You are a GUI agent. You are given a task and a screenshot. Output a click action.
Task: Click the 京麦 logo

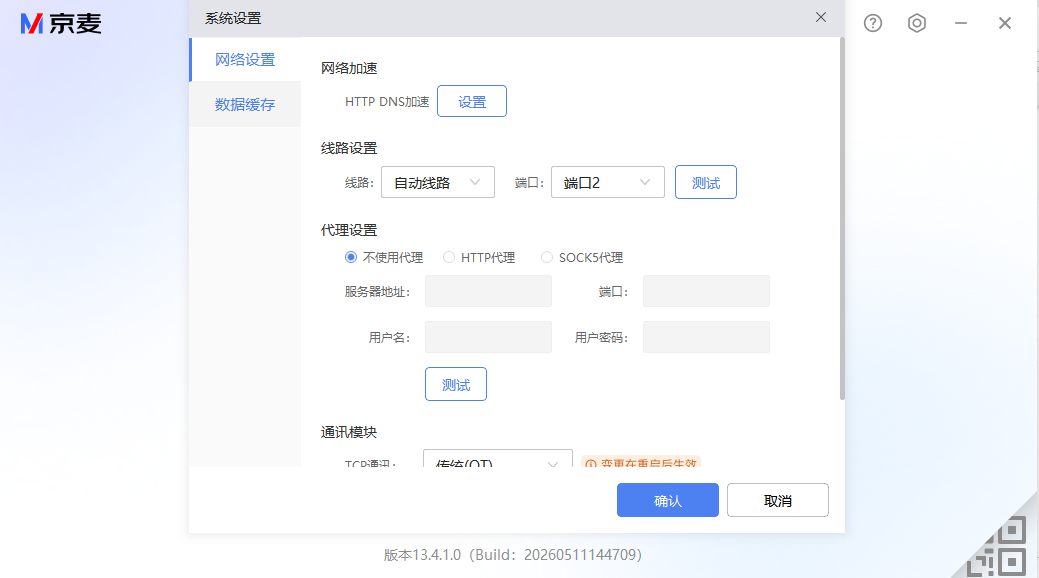[x=61, y=24]
